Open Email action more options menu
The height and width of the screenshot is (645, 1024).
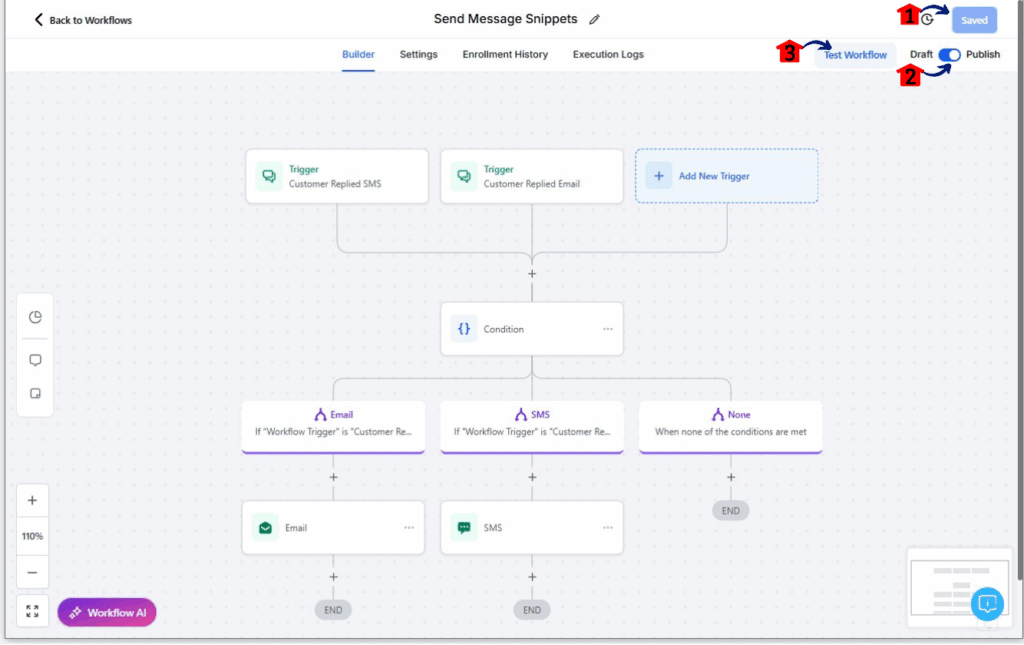click(x=409, y=527)
